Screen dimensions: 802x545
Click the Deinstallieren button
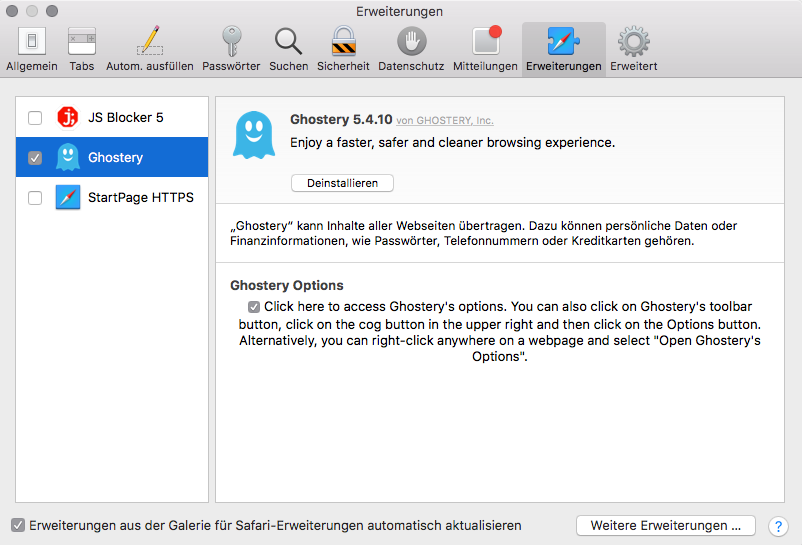point(342,183)
